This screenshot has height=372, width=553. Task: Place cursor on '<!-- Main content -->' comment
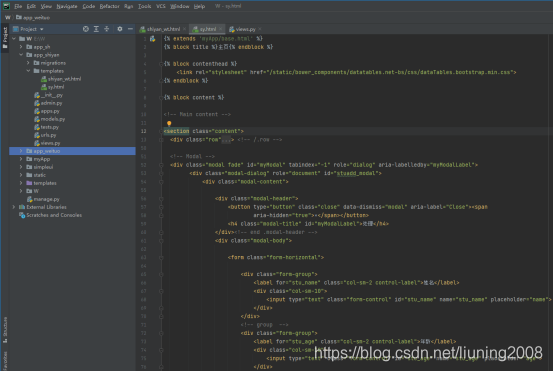point(197,114)
